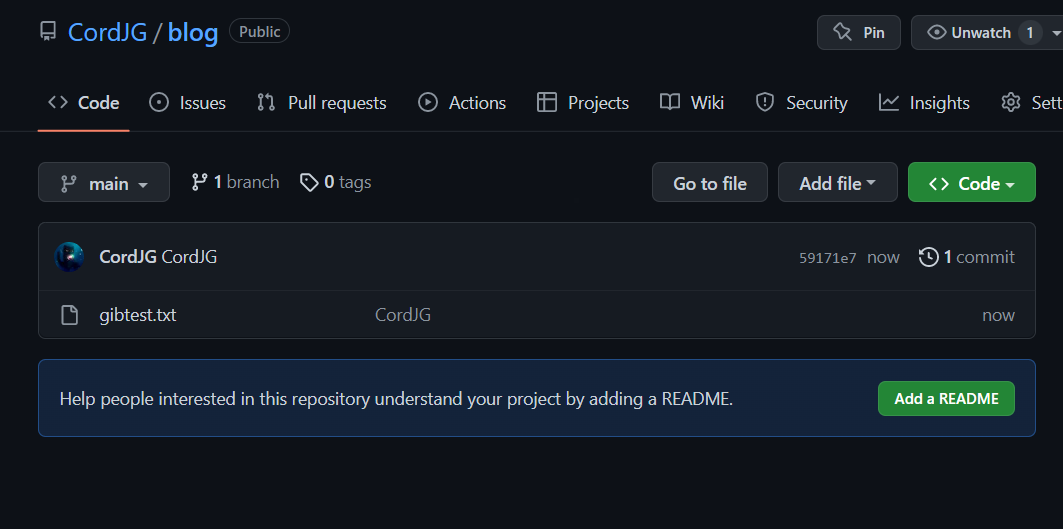This screenshot has width=1063, height=529.
Task: Open the gibtest.txt file
Action: point(138,315)
